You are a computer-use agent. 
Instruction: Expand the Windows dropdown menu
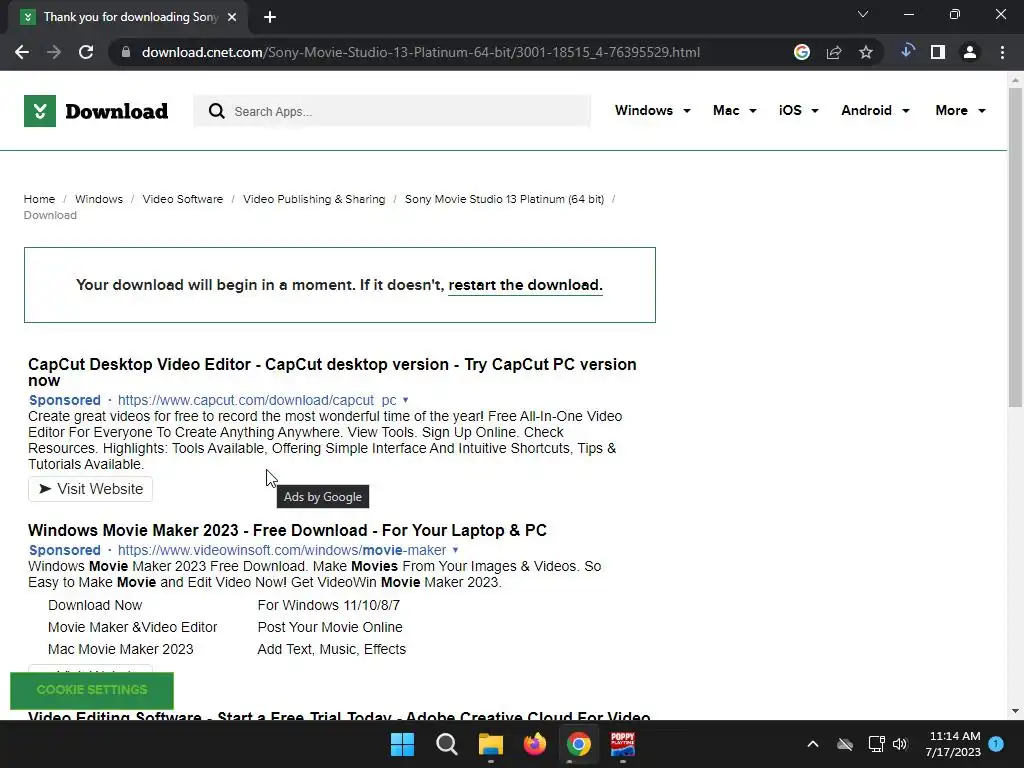click(x=652, y=110)
